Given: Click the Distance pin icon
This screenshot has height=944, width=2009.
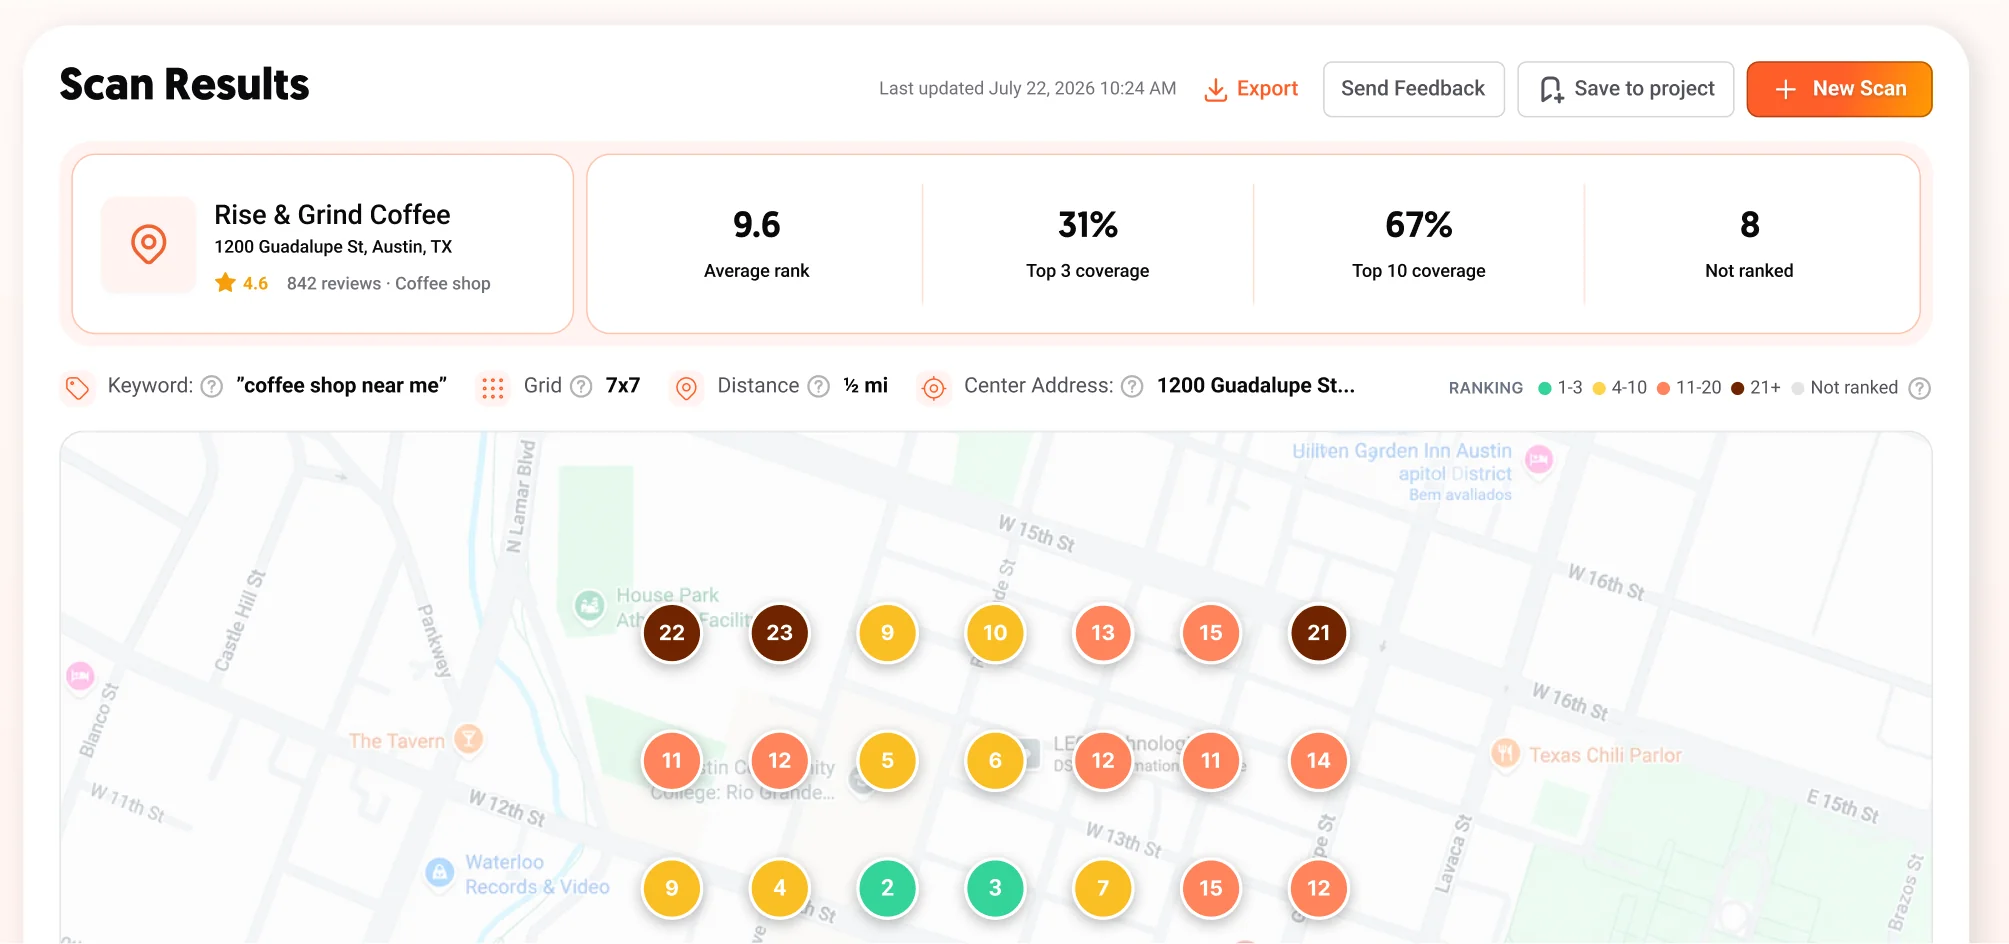Looking at the screenshot, I should pos(686,387).
